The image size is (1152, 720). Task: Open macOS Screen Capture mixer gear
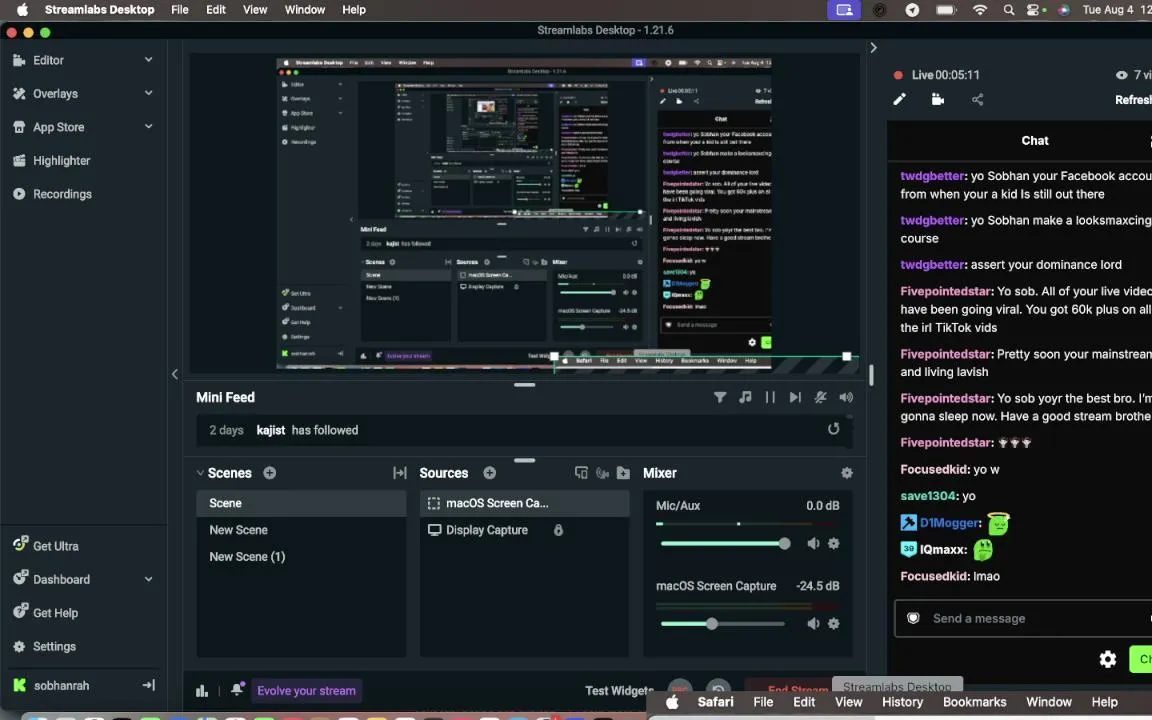[833, 624]
